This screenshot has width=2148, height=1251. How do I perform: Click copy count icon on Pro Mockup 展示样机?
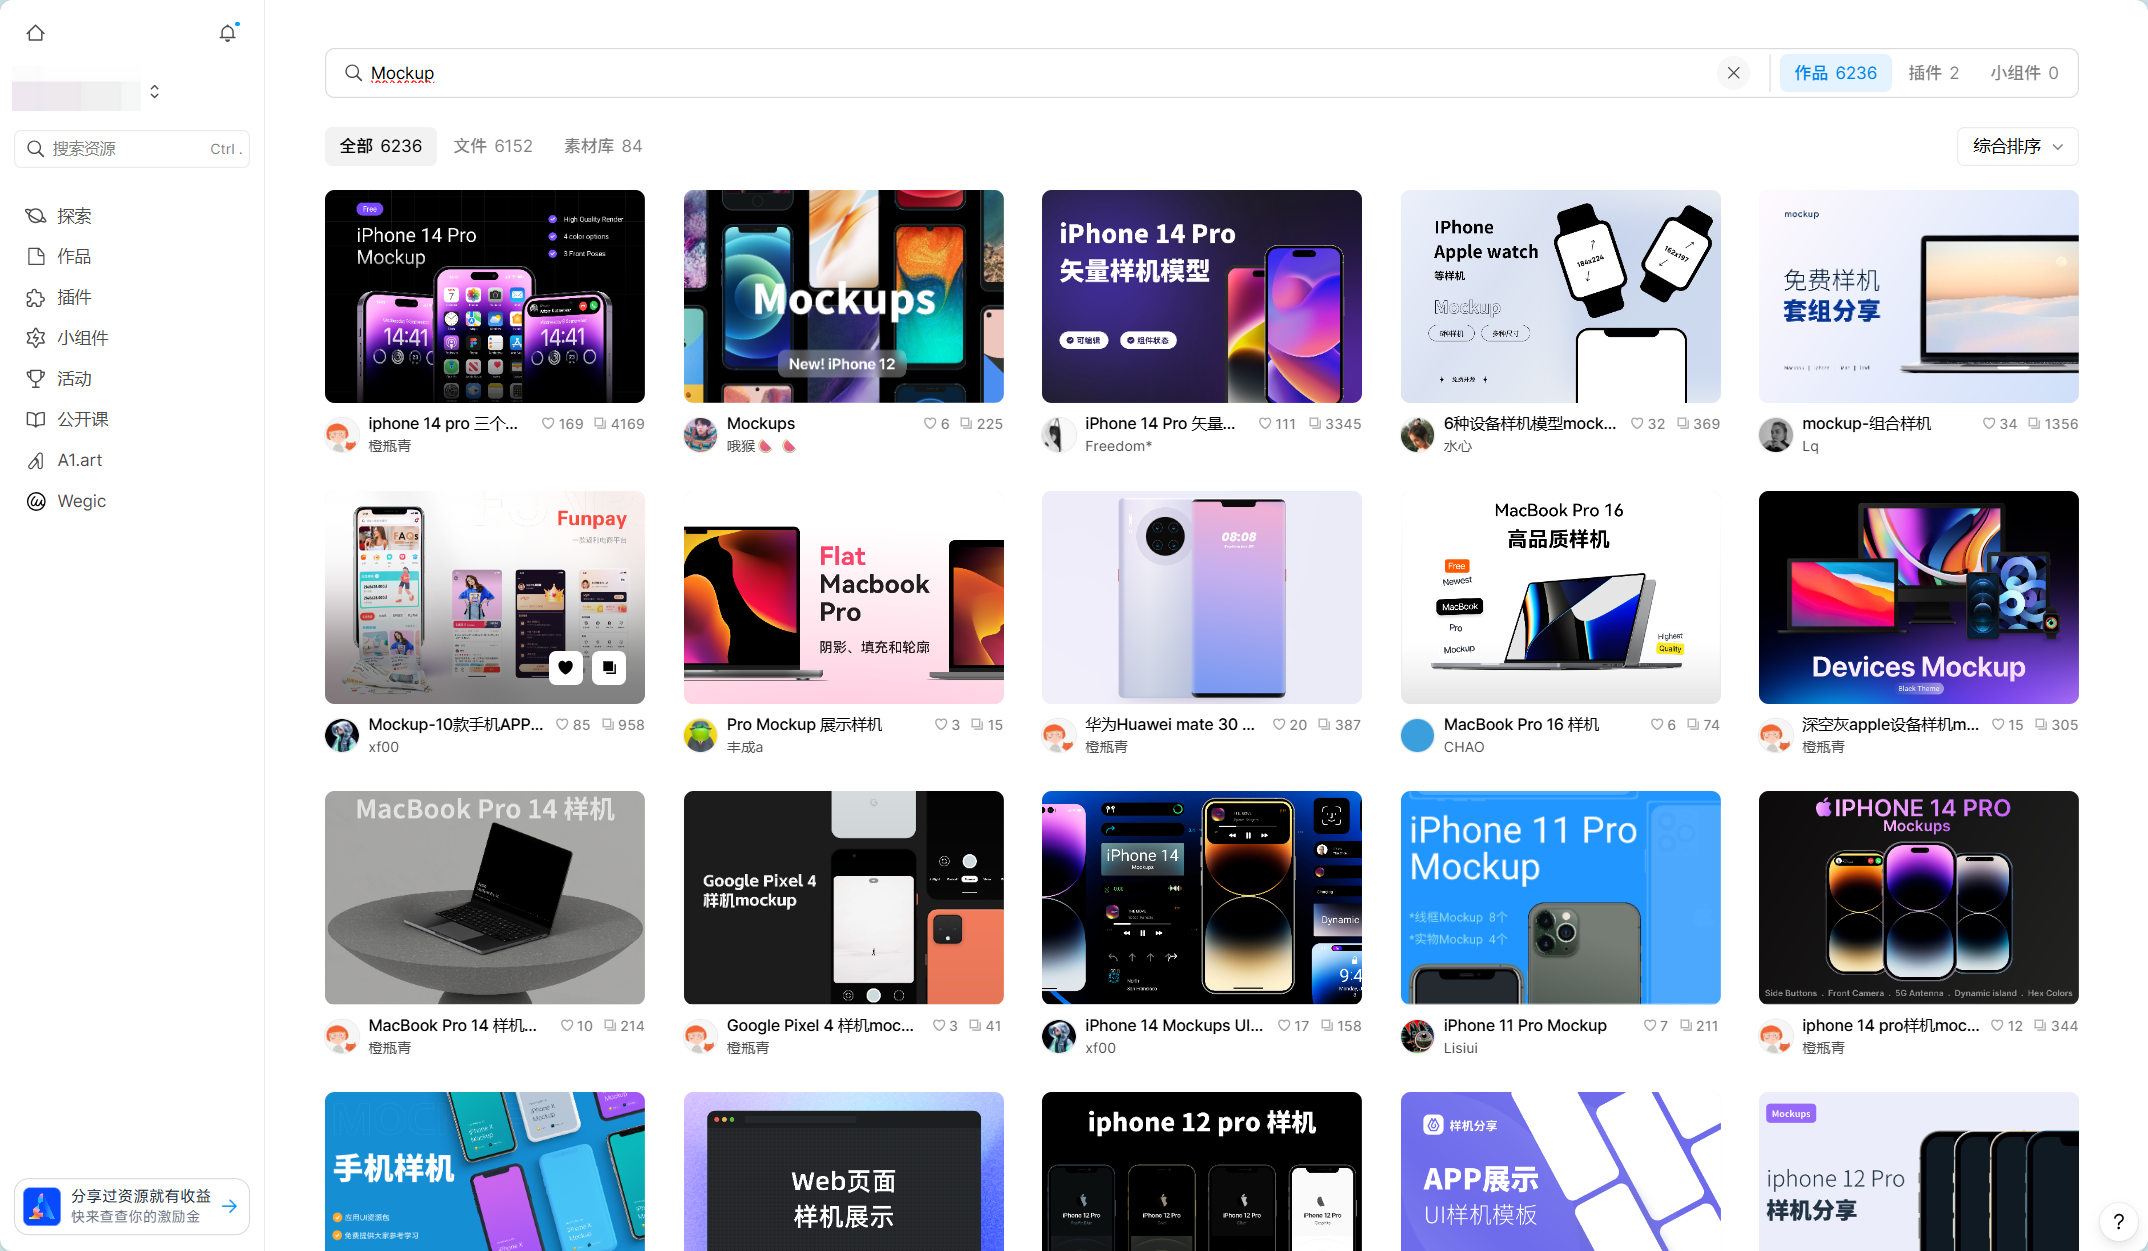coord(977,725)
